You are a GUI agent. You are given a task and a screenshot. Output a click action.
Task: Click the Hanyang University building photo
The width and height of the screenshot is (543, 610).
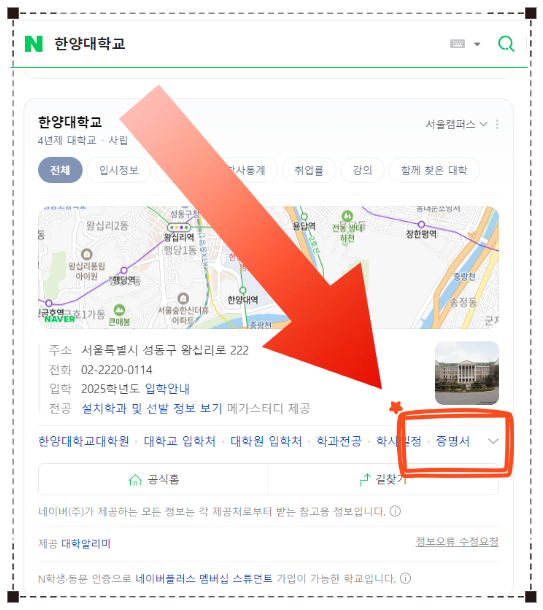pyautogui.click(x=467, y=373)
